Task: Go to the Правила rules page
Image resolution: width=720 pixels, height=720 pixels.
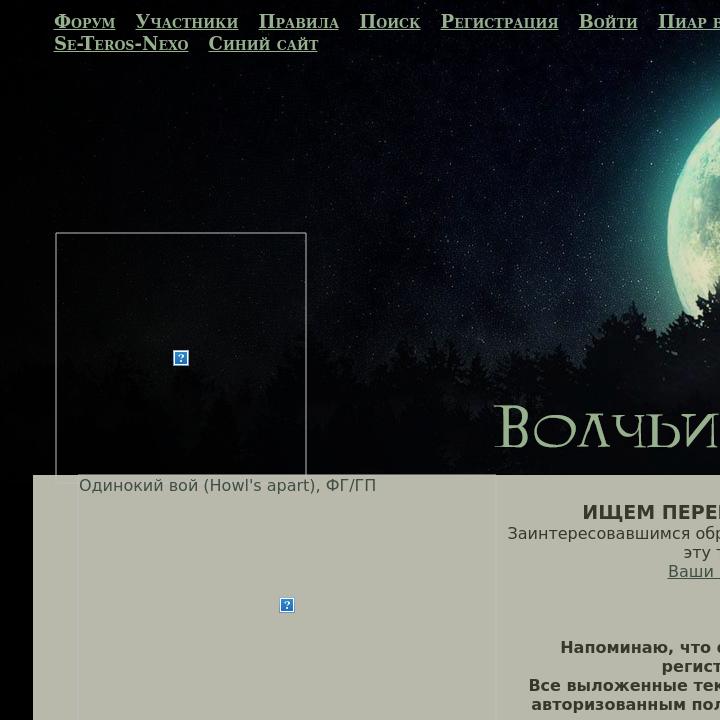Action: coord(298,22)
